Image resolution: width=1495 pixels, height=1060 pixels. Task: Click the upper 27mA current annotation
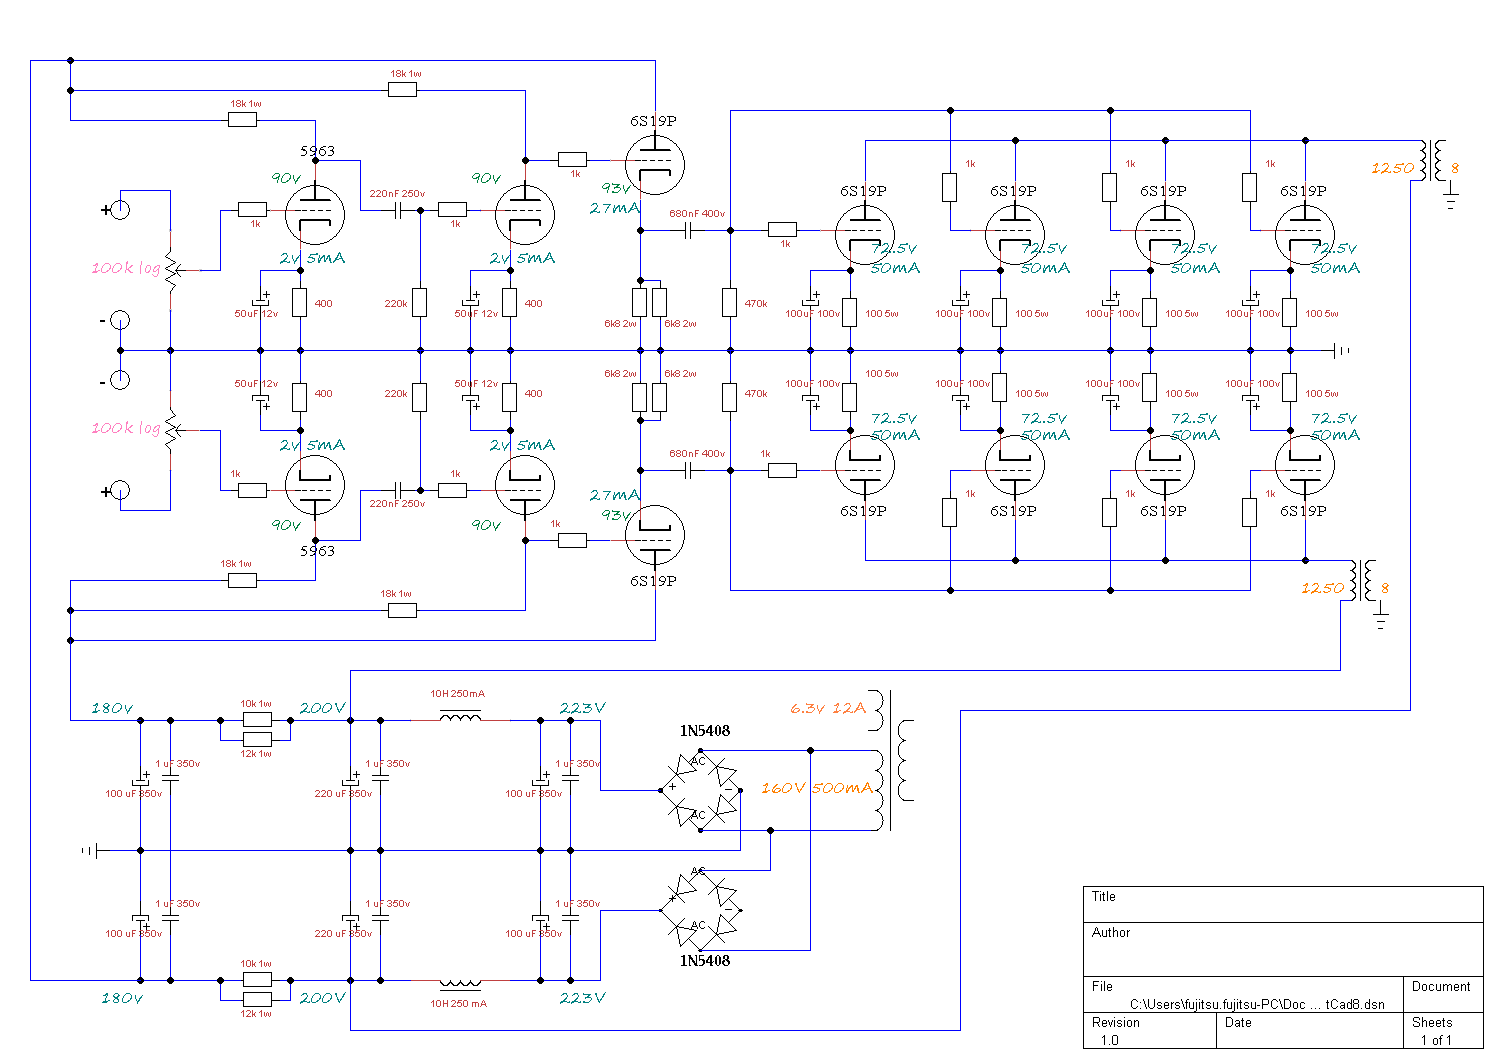click(x=614, y=208)
